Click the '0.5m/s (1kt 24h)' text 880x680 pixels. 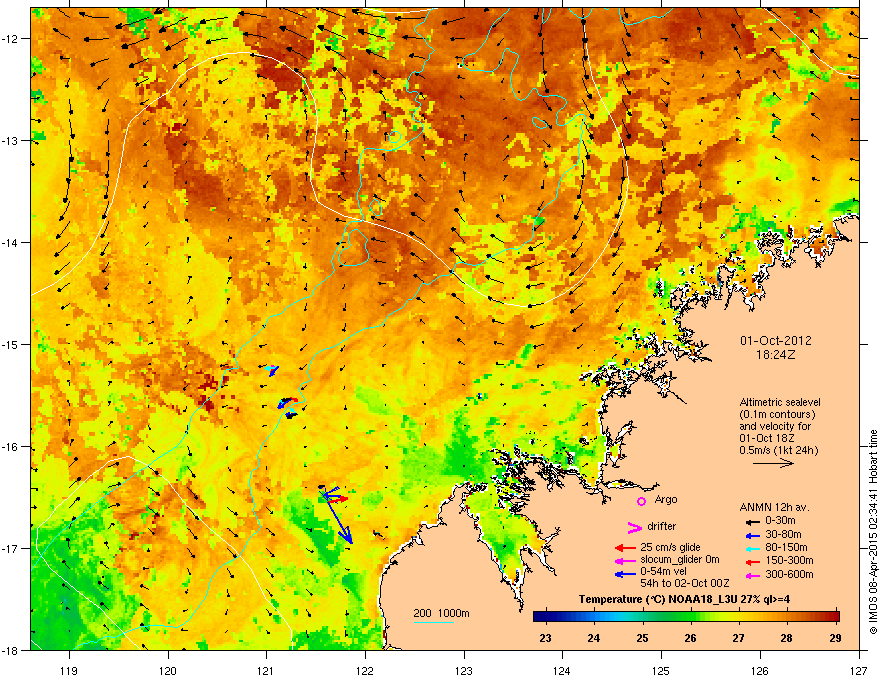point(778,450)
